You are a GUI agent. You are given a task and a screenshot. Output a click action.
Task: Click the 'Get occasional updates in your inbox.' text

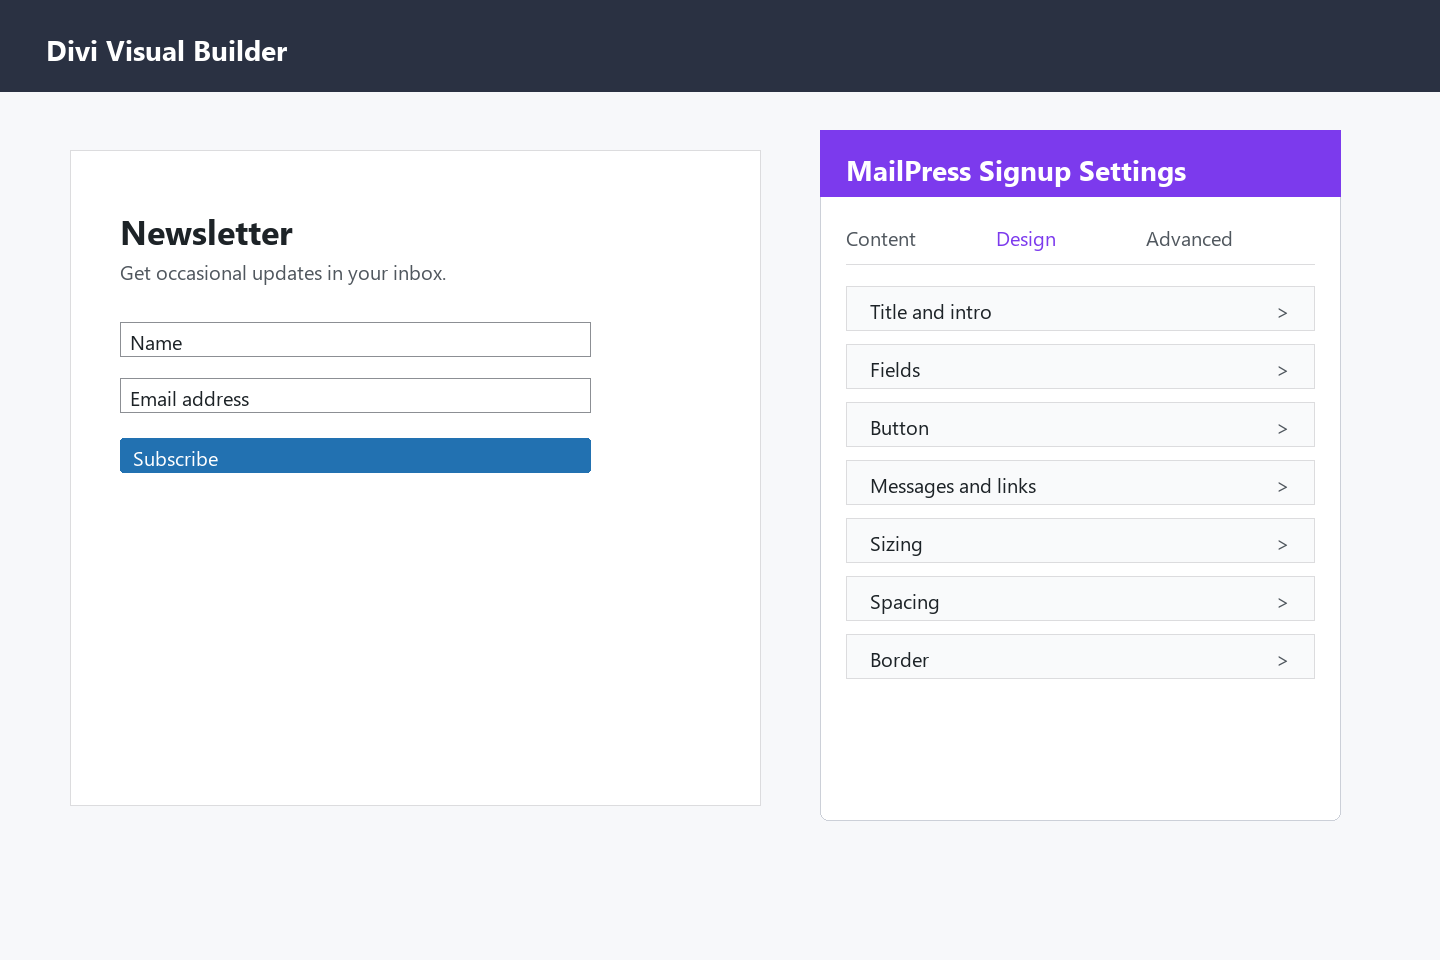click(283, 273)
